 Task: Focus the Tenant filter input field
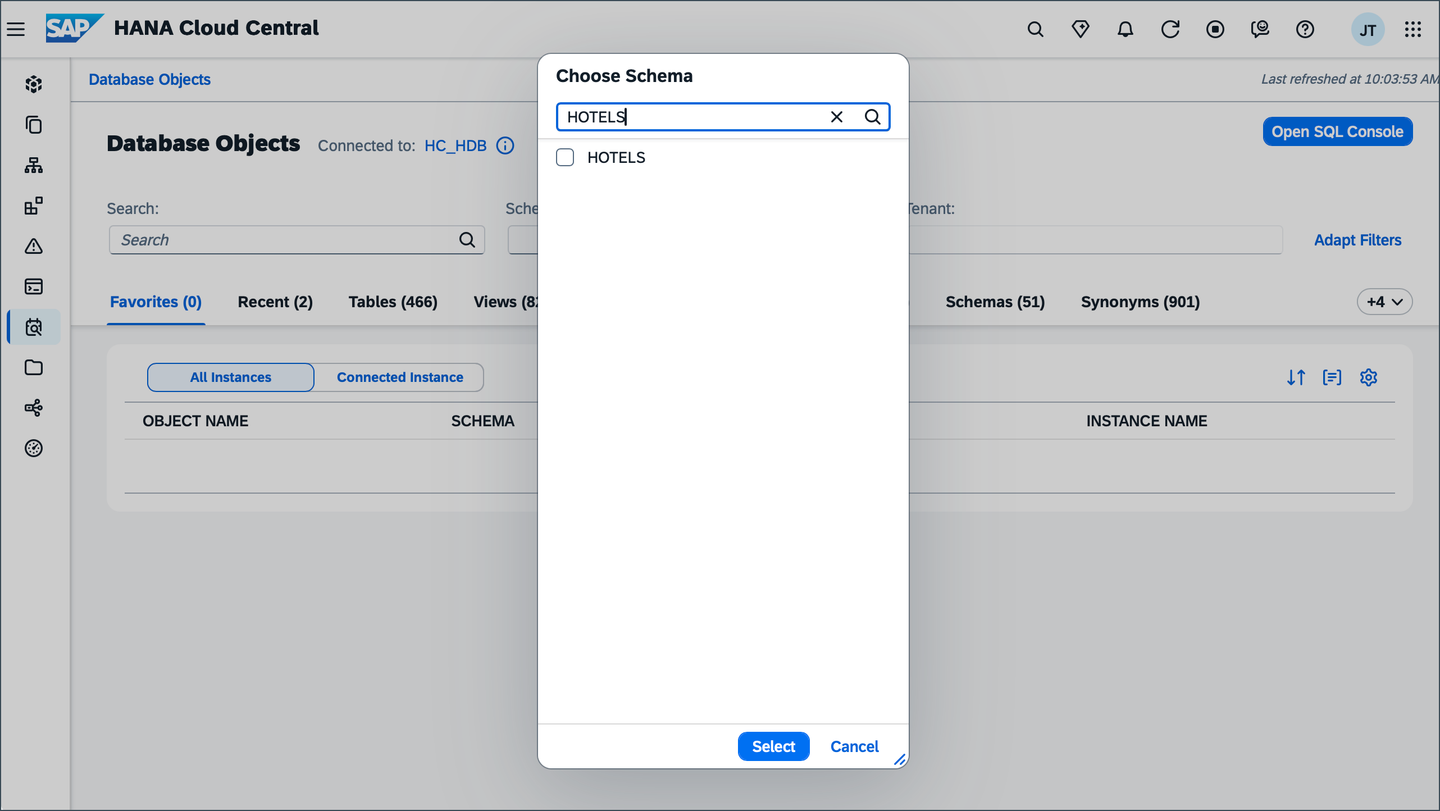click(1095, 240)
